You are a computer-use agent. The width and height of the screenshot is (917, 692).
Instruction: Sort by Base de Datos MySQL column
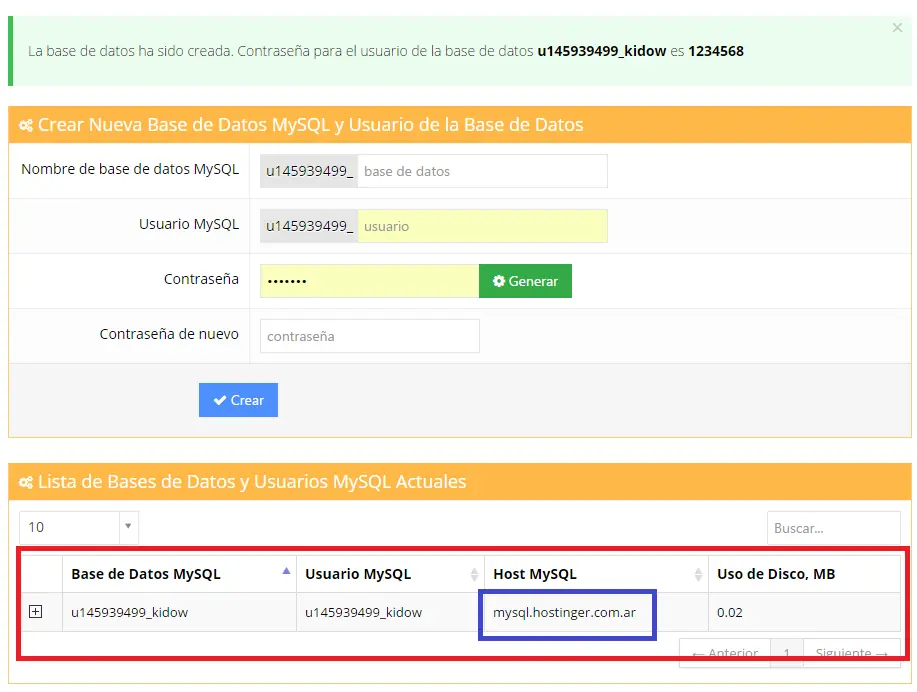tap(179, 574)
